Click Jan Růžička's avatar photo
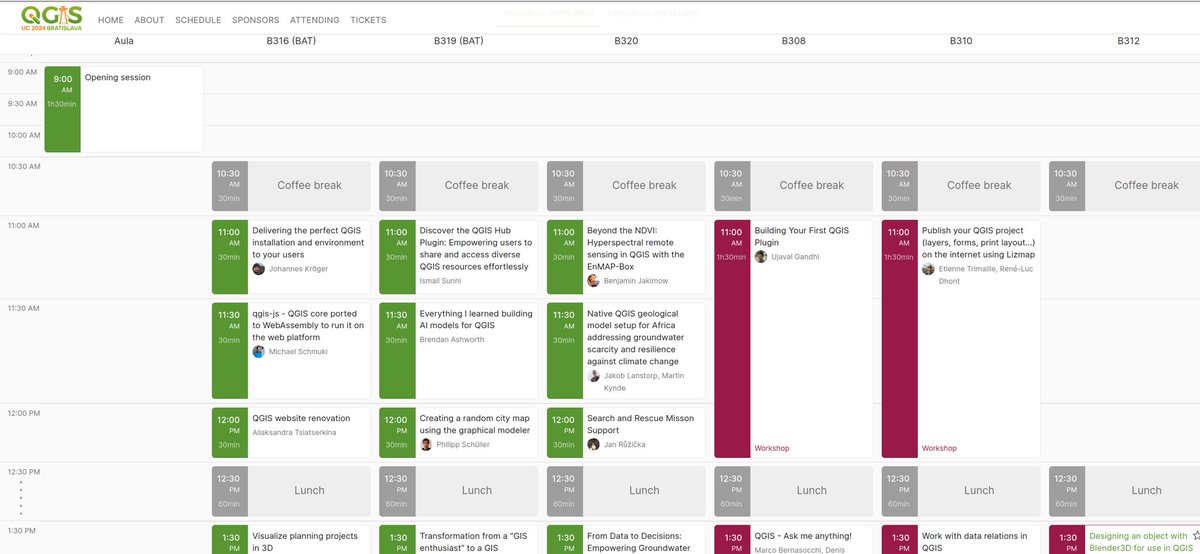1200x554 pixels. tap(594, 445)
